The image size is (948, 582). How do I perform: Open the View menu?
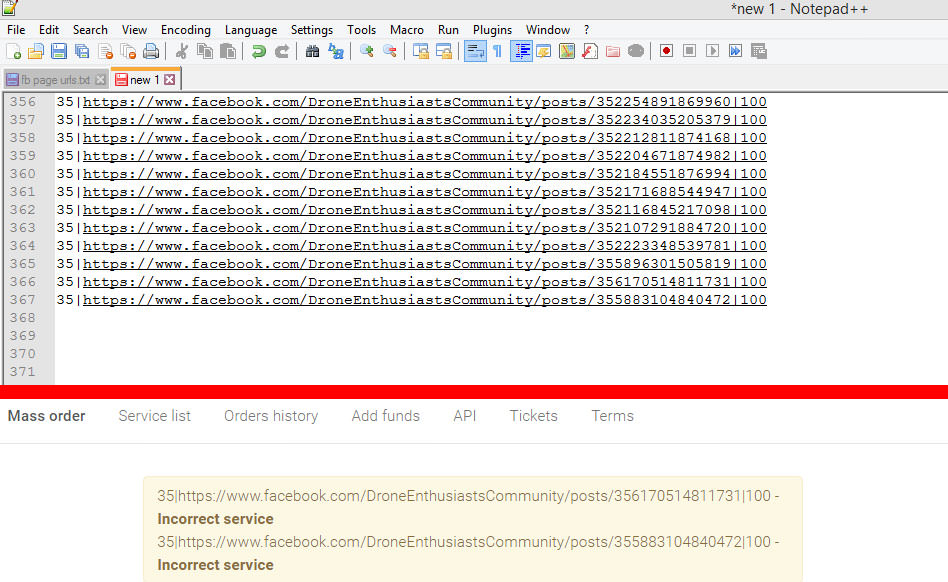click(134, 30)
